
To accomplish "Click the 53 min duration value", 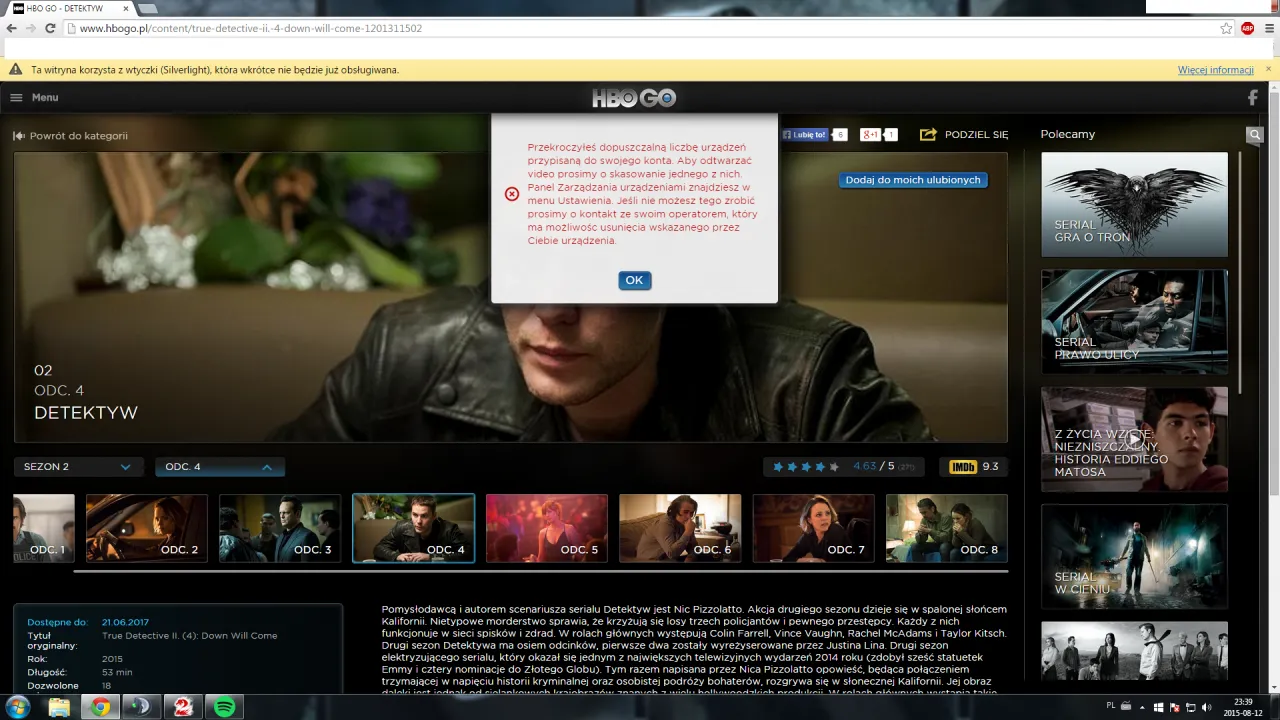I will tap(119, 672).
